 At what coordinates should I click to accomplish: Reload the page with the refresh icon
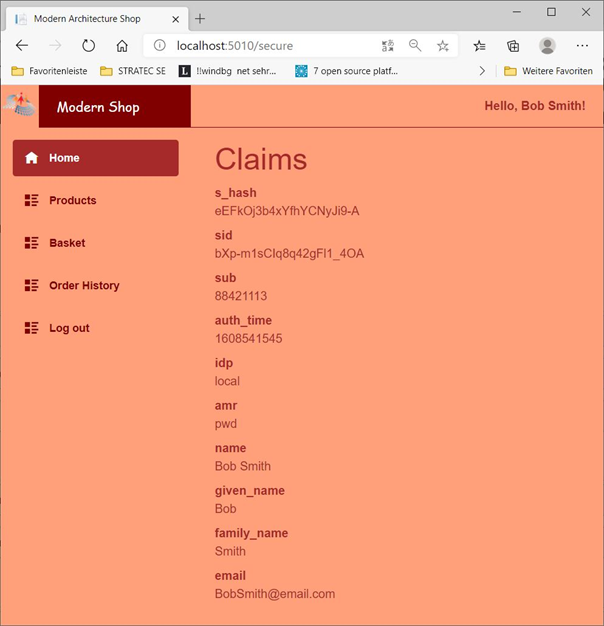[x=89, y=46]
